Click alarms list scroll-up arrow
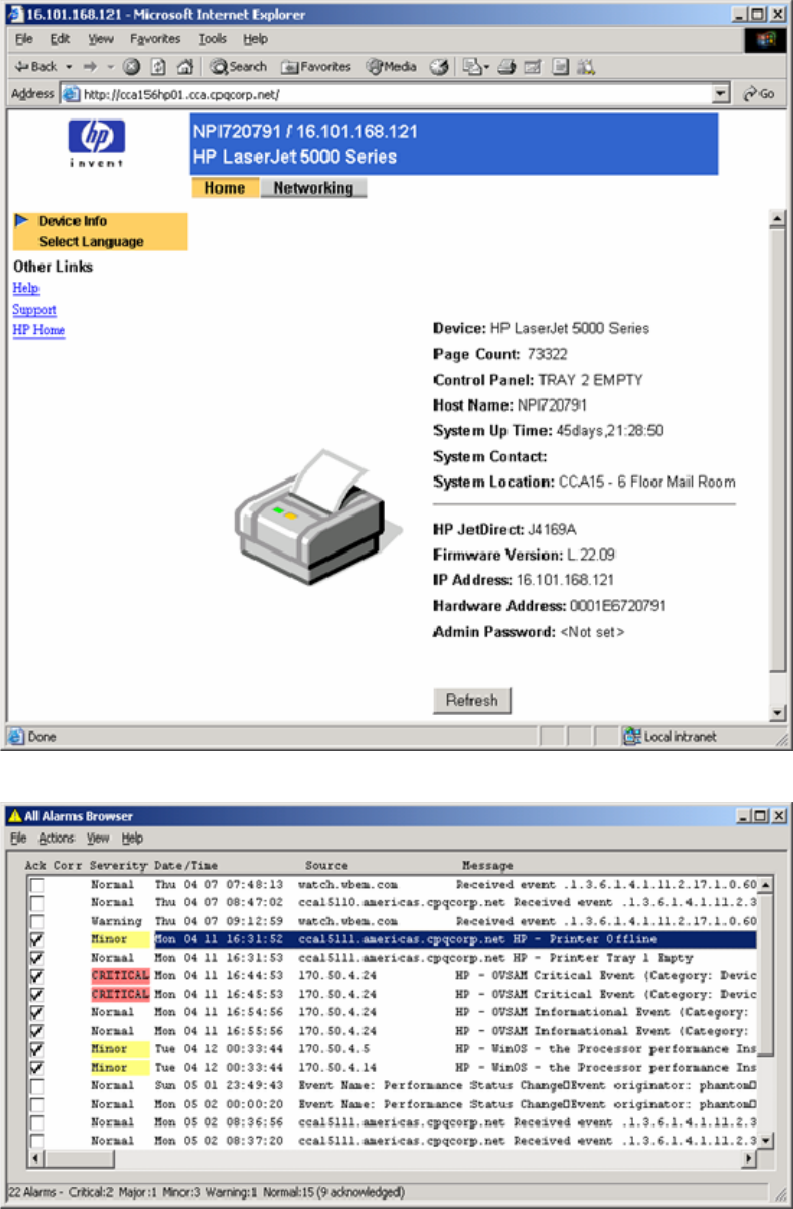Image resolution: width=793 pixels, height=1209 pixels. coord(766,885)
